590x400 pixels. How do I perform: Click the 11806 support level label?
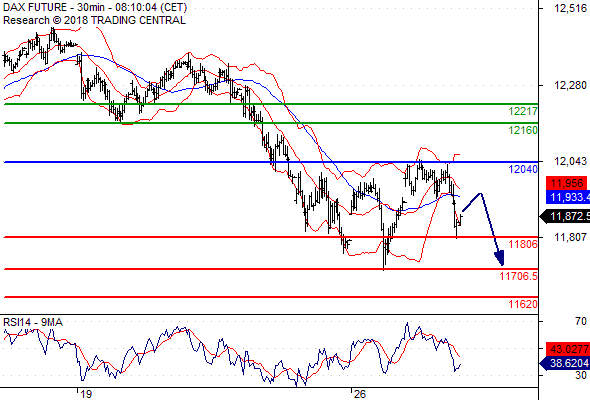click(x=523, y=244)
